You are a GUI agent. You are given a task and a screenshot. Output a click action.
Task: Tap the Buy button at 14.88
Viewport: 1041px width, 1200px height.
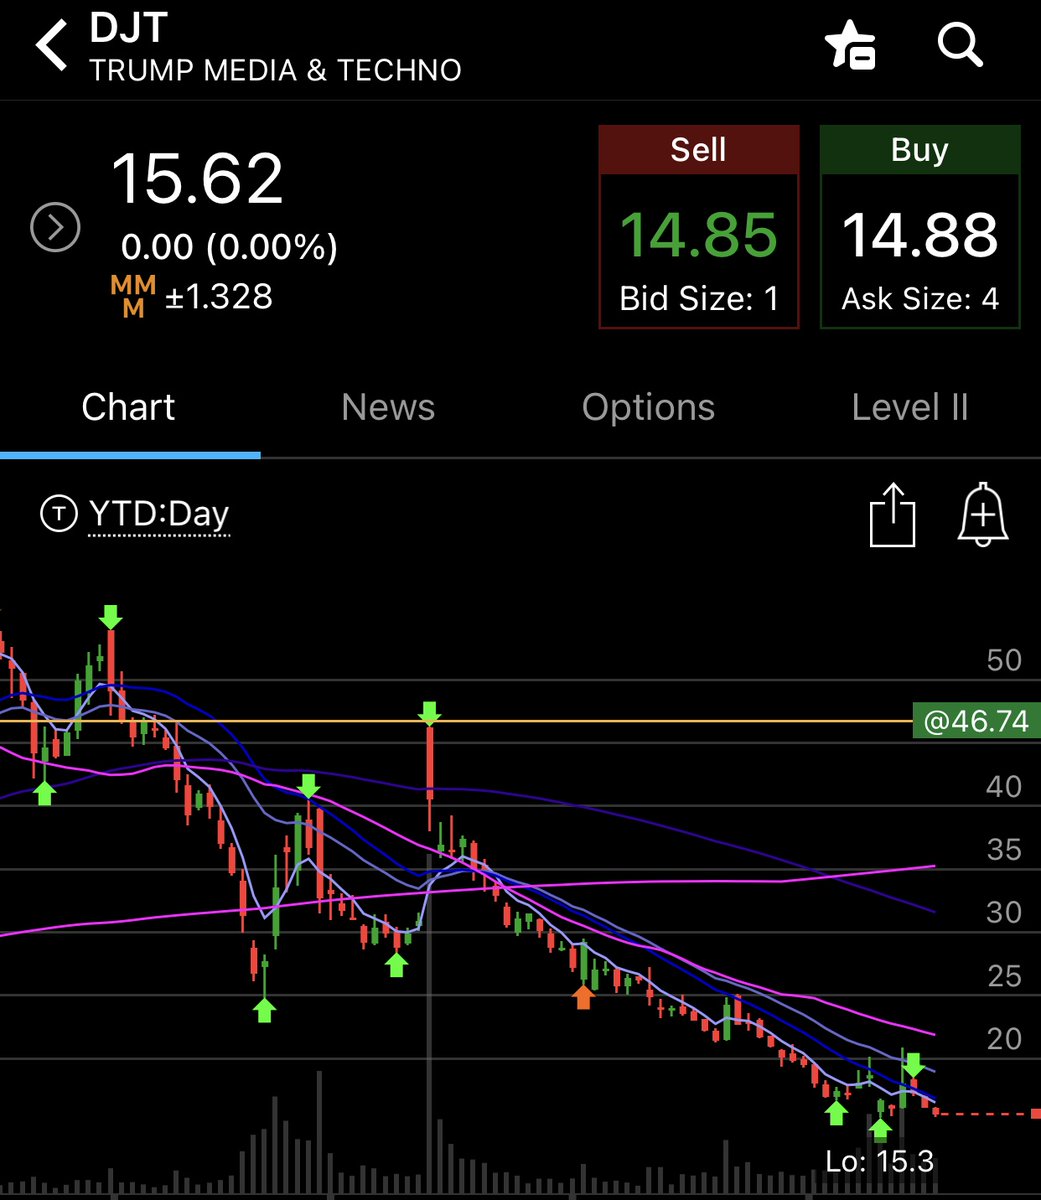click(x=920, y=227)
